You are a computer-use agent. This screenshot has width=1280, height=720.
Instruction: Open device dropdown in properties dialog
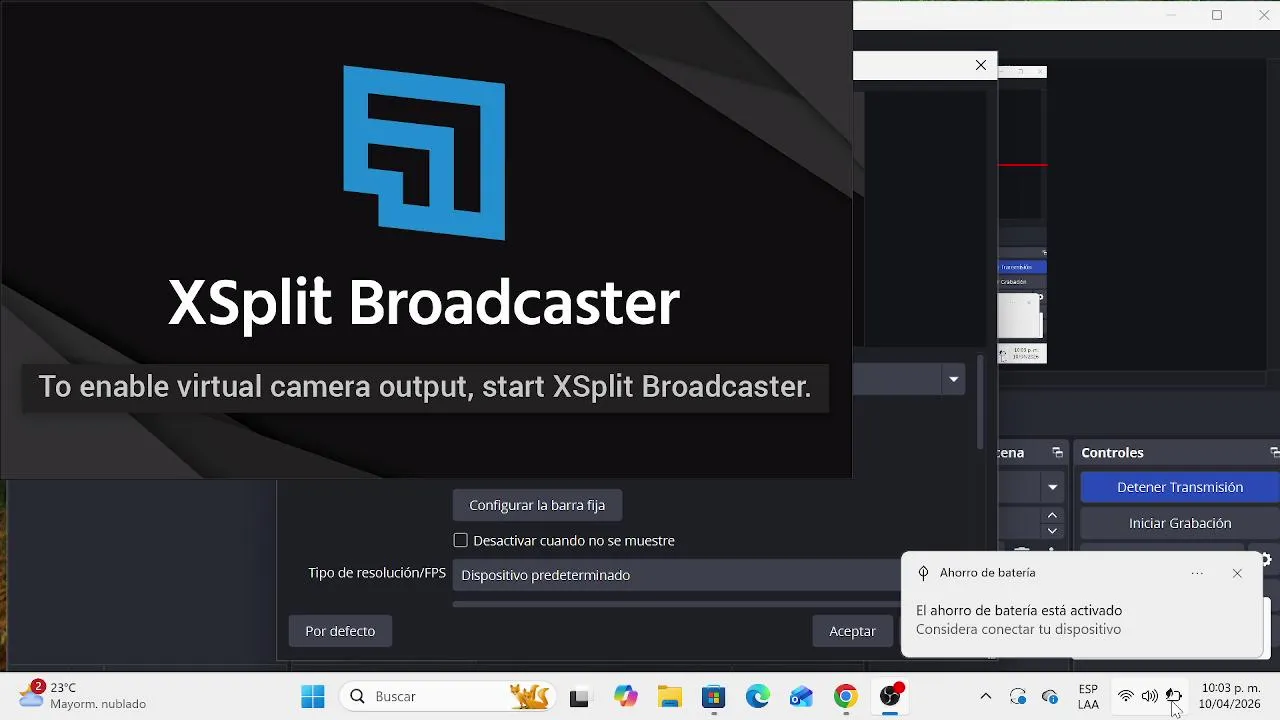[x=953, y=379]
